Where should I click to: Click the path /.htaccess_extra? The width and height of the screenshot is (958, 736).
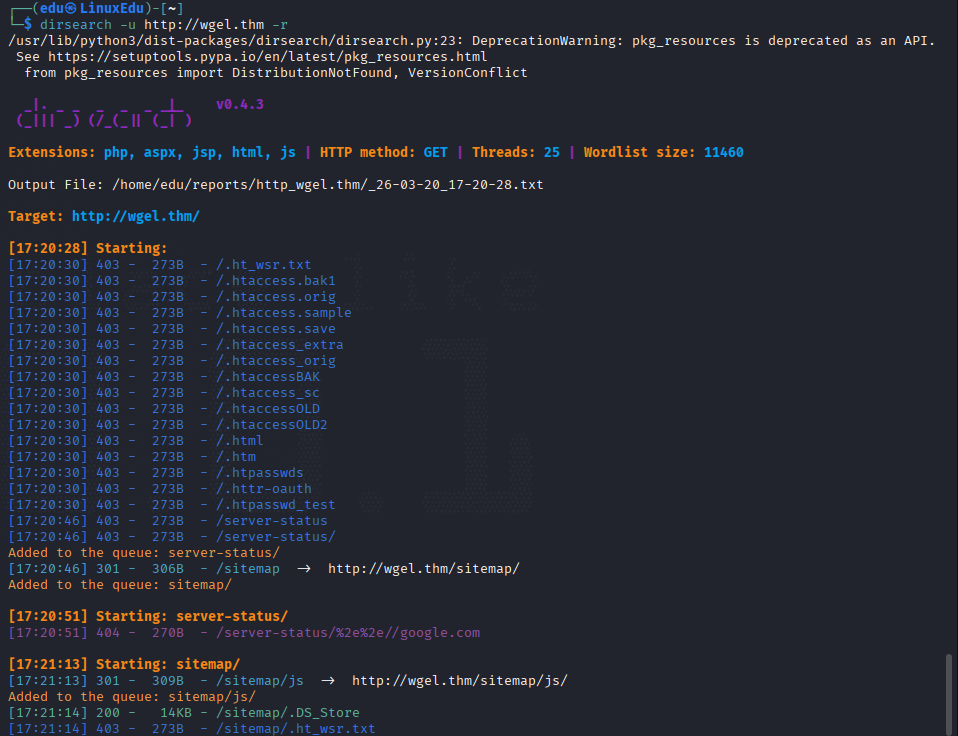280,344
